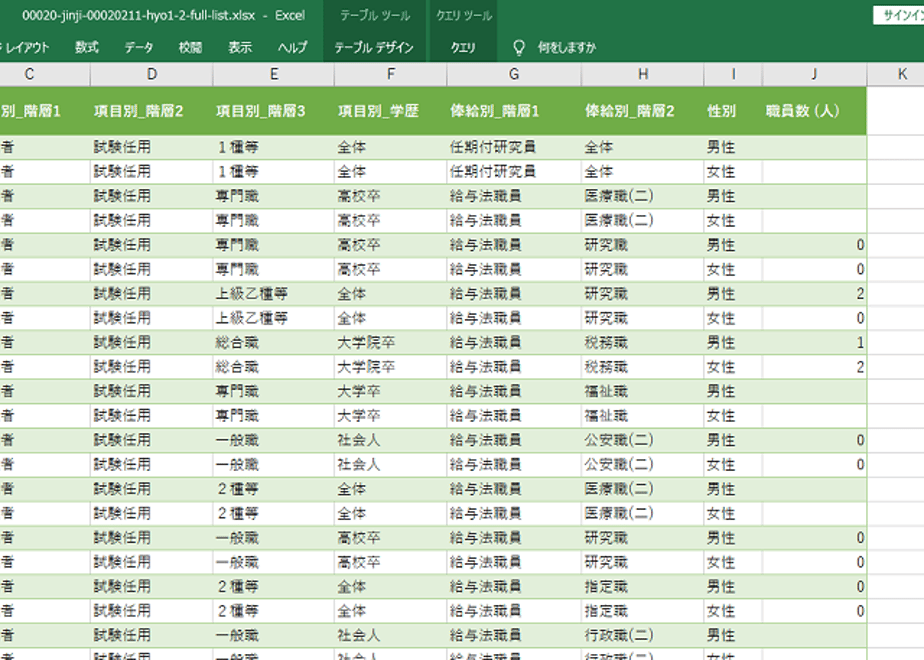Select 職員数 value 1 in 税務職 row
Screen dimensions: 924x660
point(814,343)
